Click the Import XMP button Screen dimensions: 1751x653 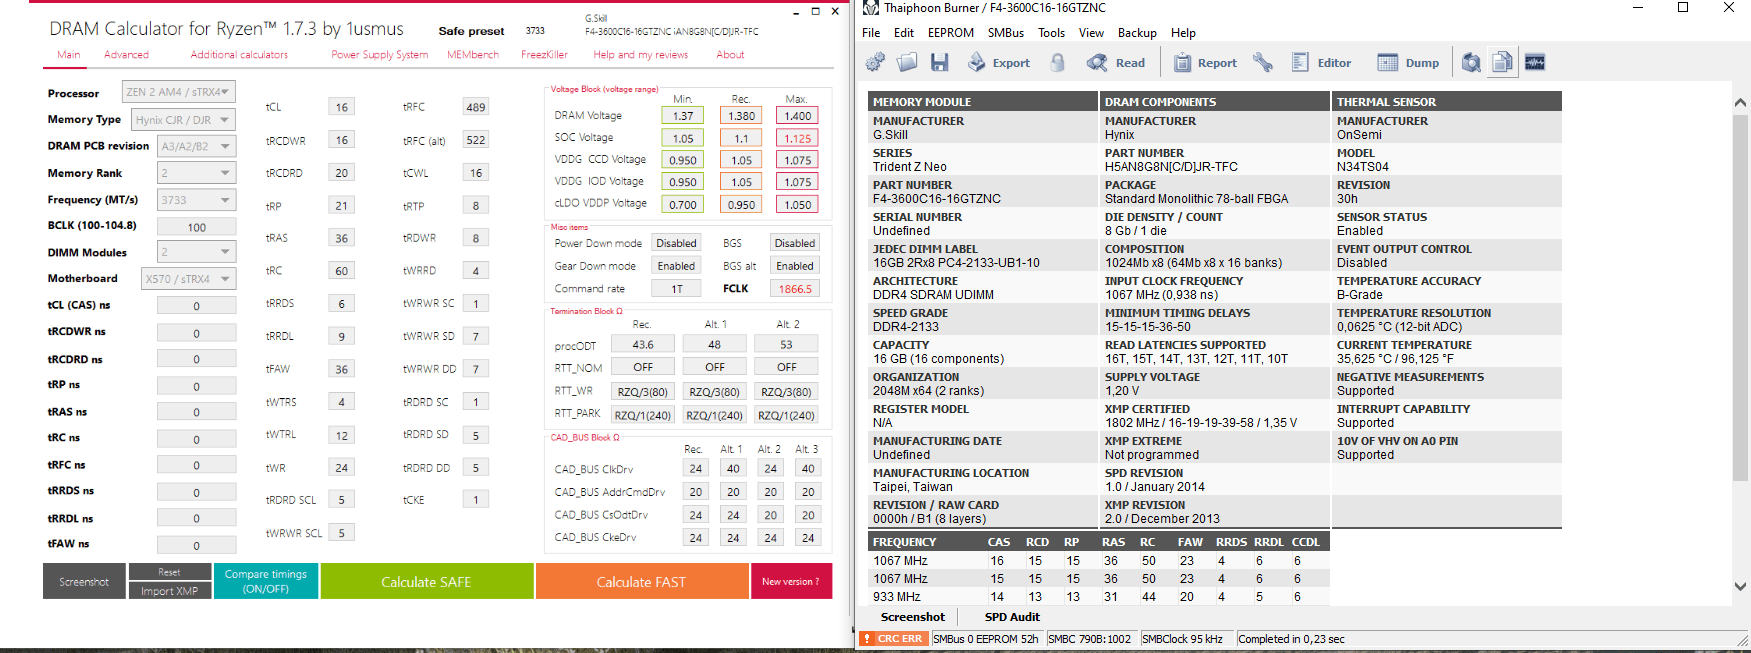pos(170,590)
